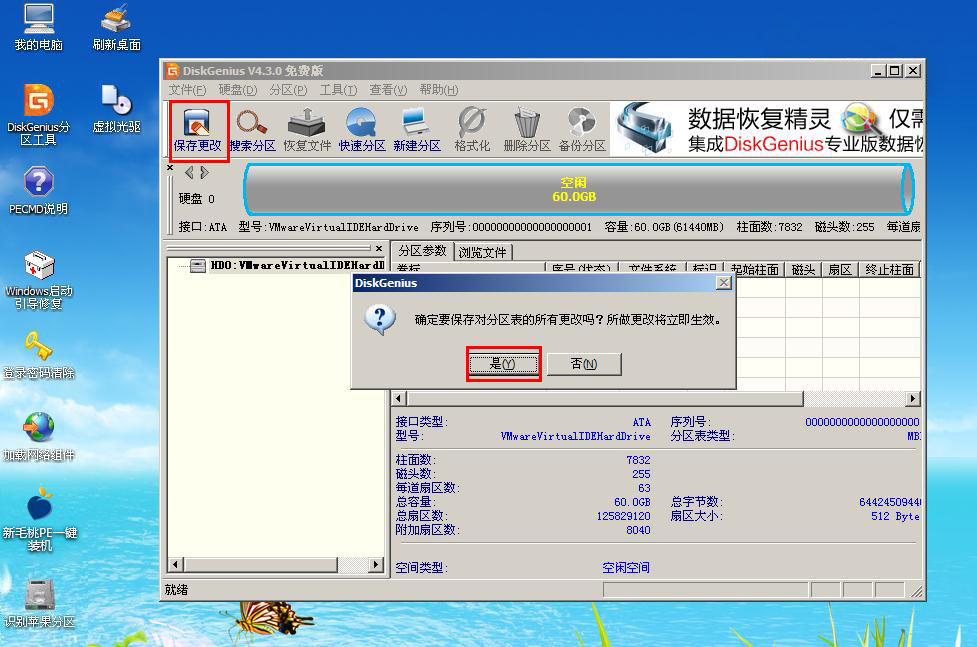
Task: Launch Windows启动引导修复 desktop icon
Action: tap(39, 280)
